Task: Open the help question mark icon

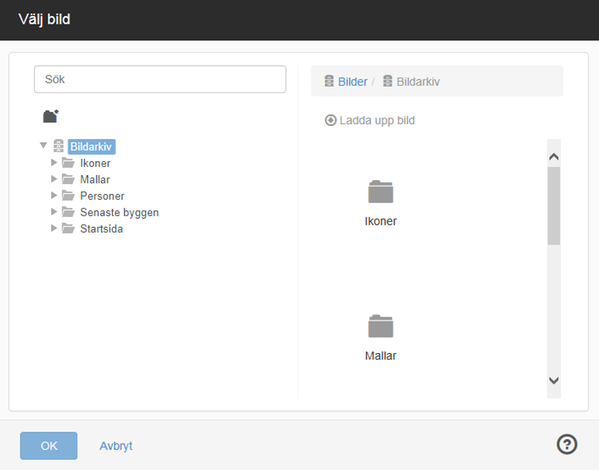Action: [567, 444]
